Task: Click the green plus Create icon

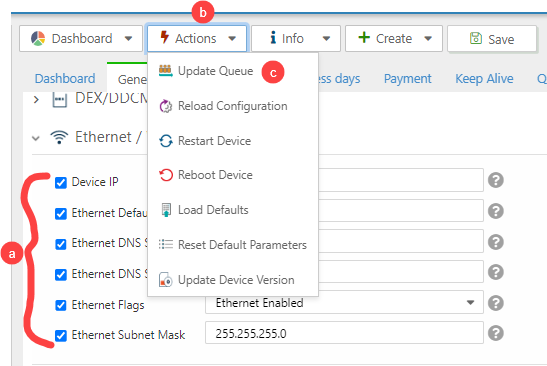Action: (364, 37)
